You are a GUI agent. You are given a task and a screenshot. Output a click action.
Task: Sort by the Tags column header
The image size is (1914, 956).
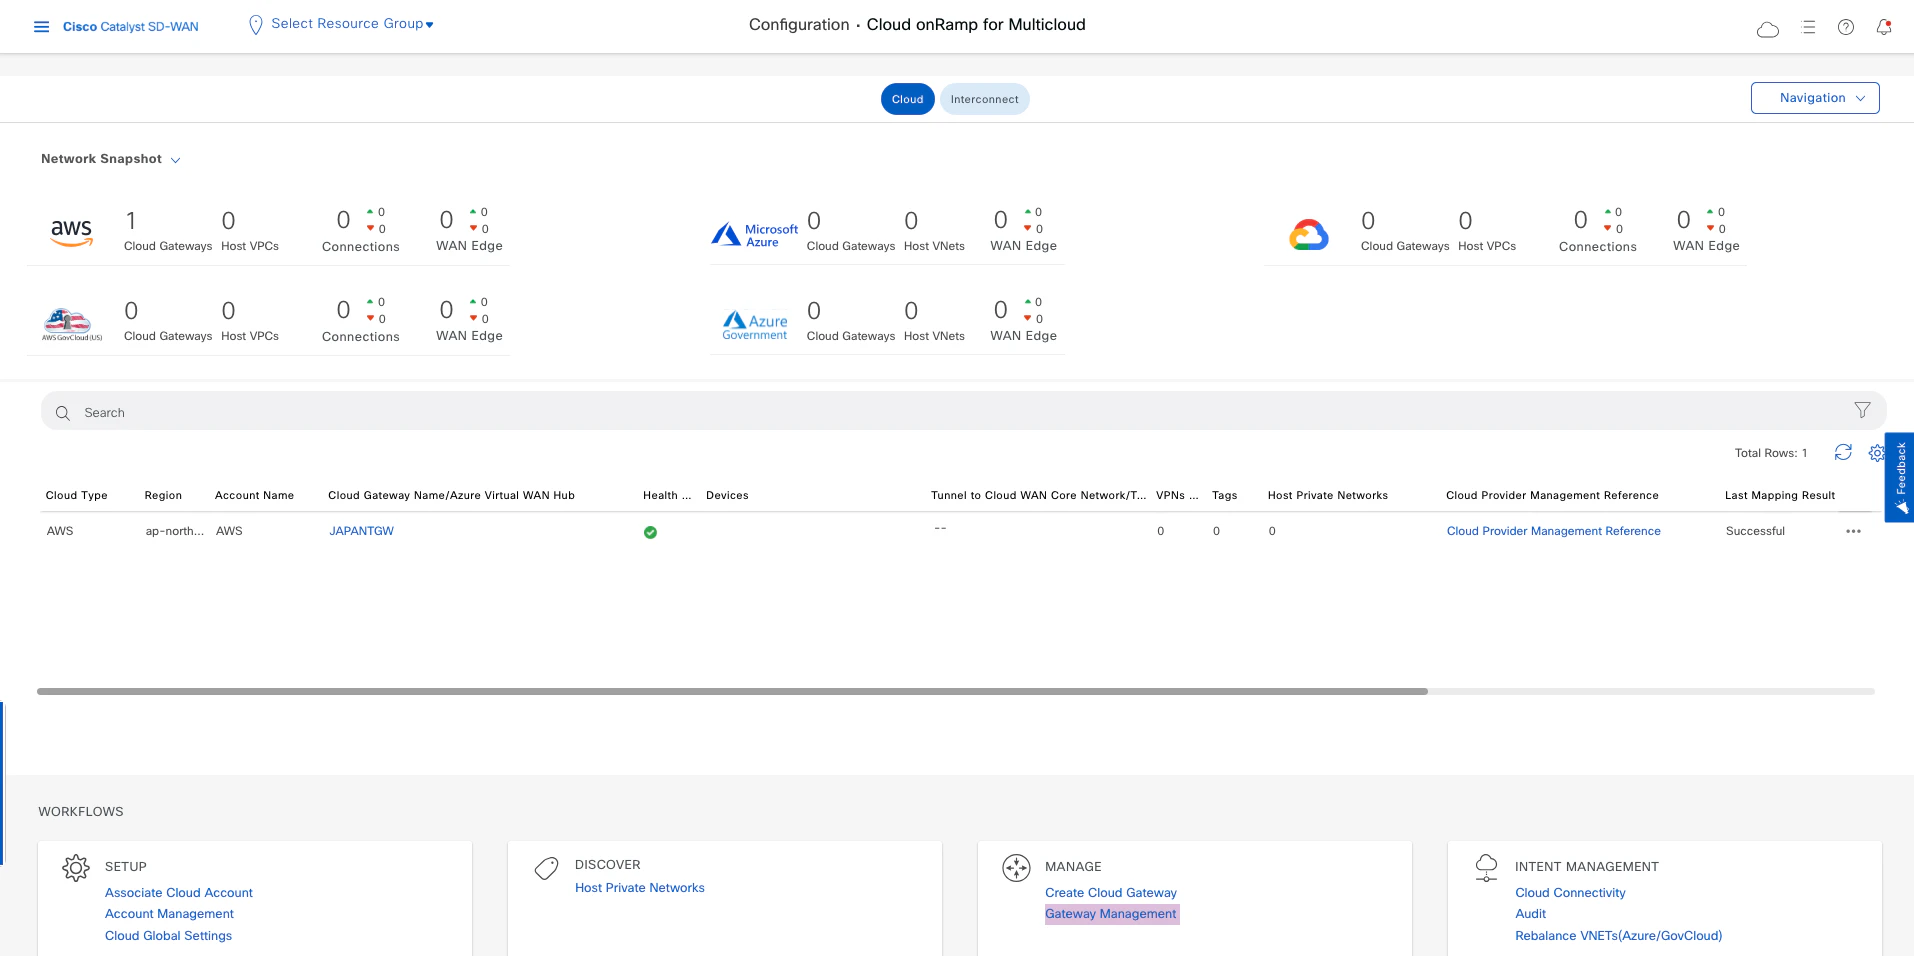click(x=1224, y=495)
